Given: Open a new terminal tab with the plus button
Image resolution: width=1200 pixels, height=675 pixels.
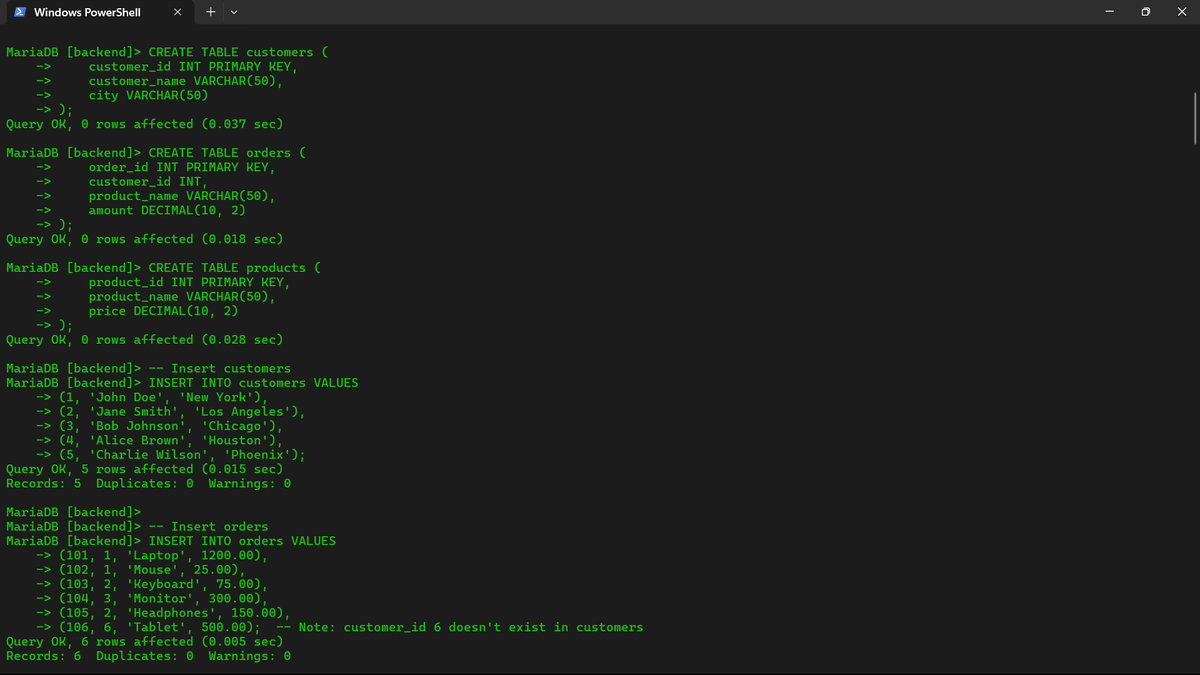Looking at the screenshot, I should coord(210,12).
